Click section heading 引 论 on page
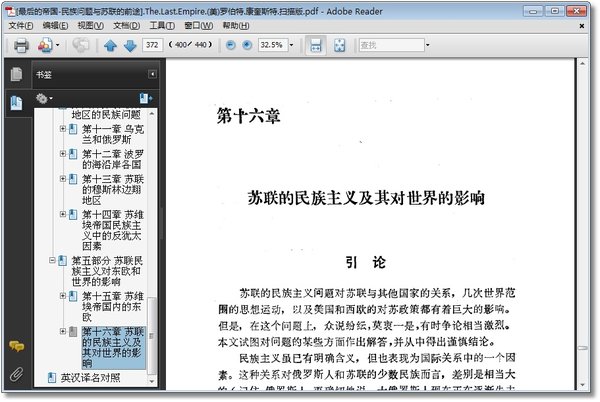 (x=365, y=262)
